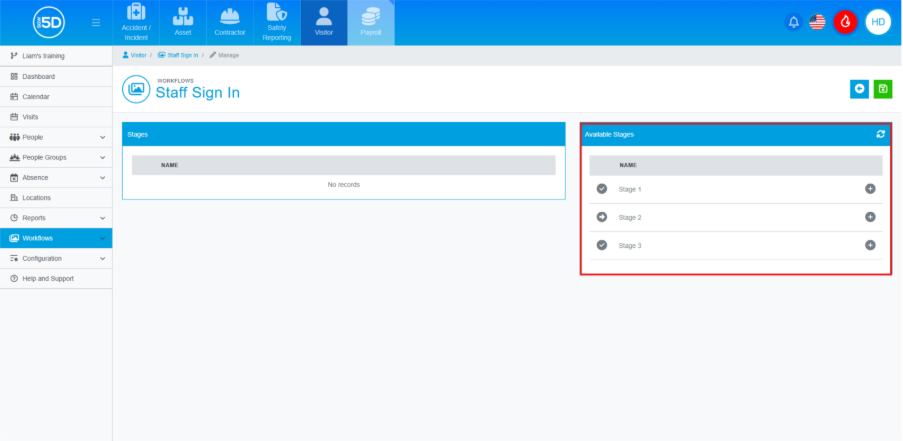The image size is (903, 441).
Task: Open the Safety Reporting module tab
Action: tap(277, 22)
